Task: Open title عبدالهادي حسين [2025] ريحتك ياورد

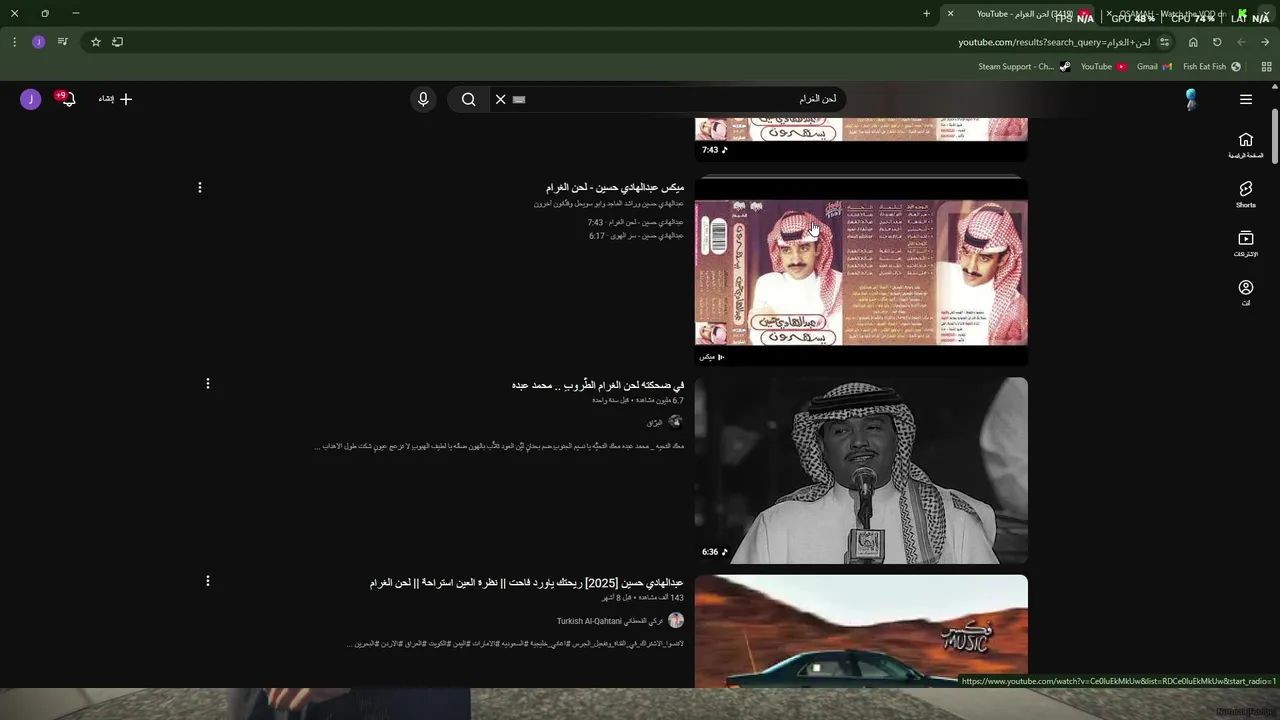Action: pyautogui.click(x=527, y=582)
